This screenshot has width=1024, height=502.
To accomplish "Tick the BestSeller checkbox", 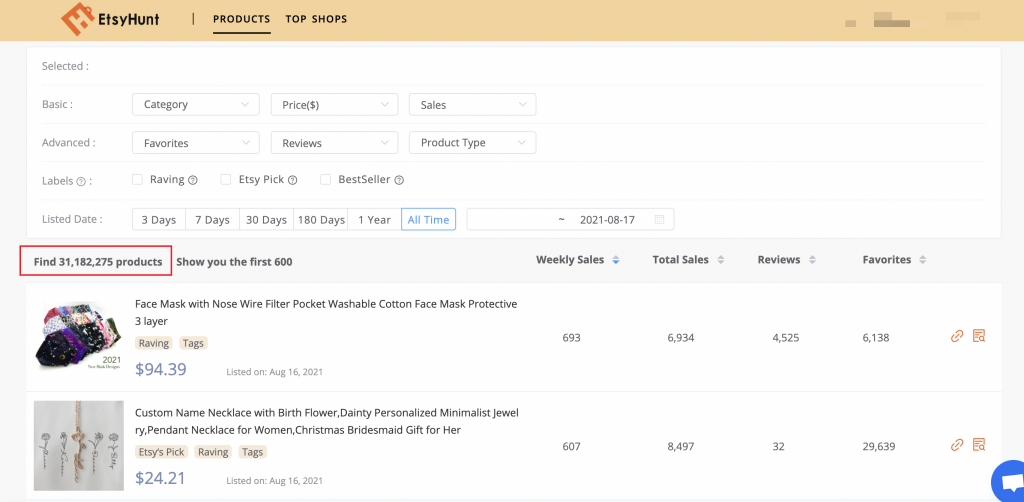I will 326,180.
